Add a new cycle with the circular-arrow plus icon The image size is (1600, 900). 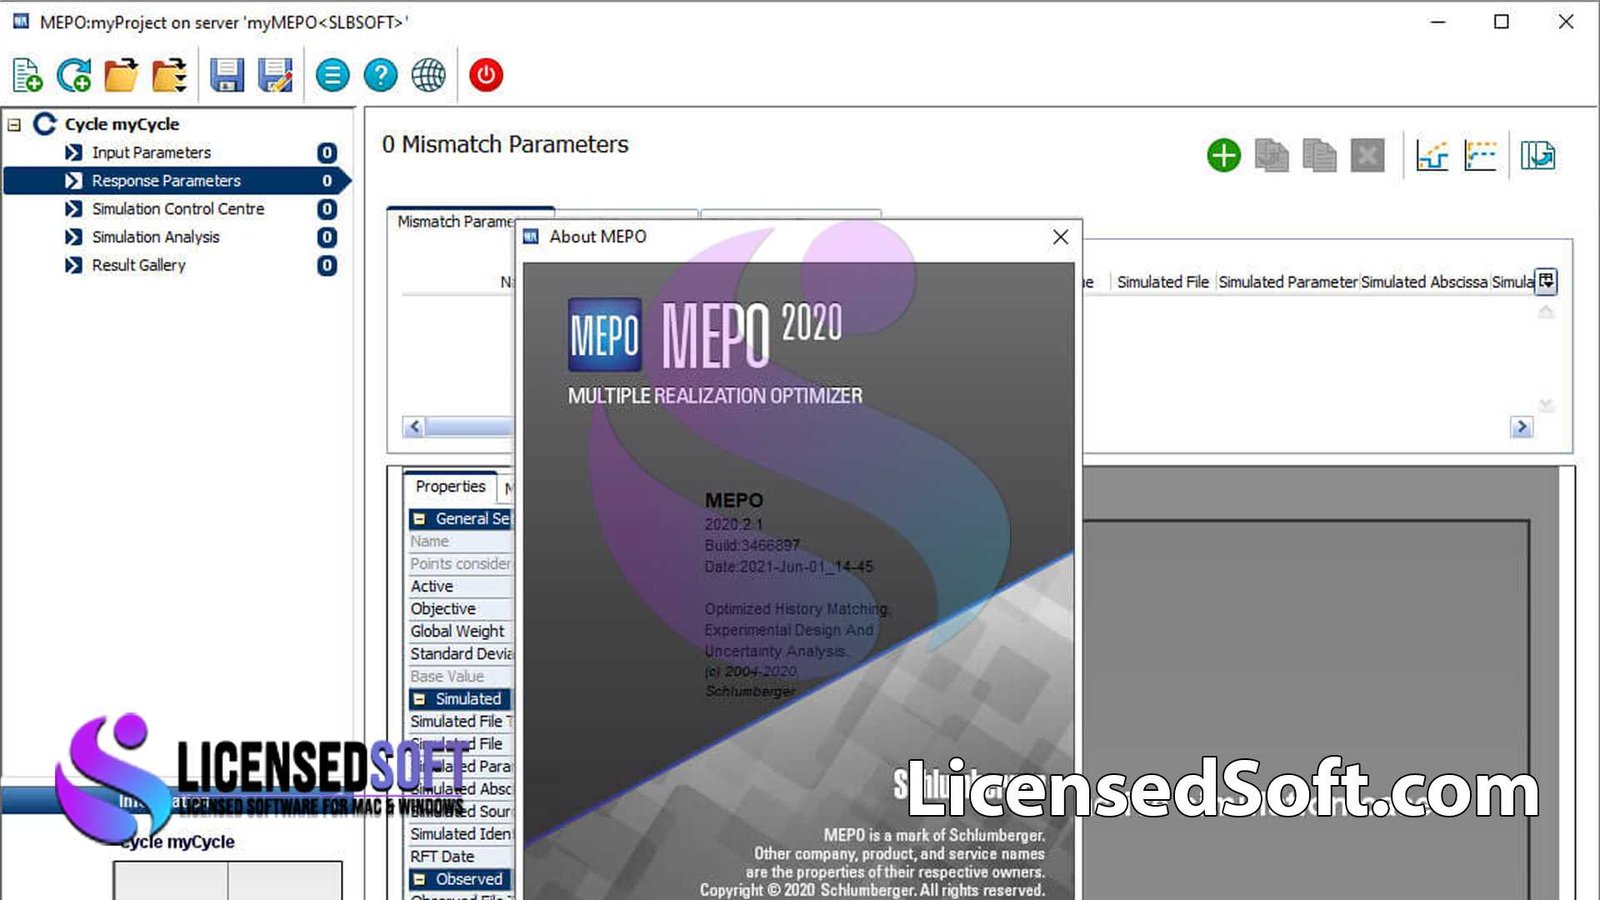(x=74, y=75)
